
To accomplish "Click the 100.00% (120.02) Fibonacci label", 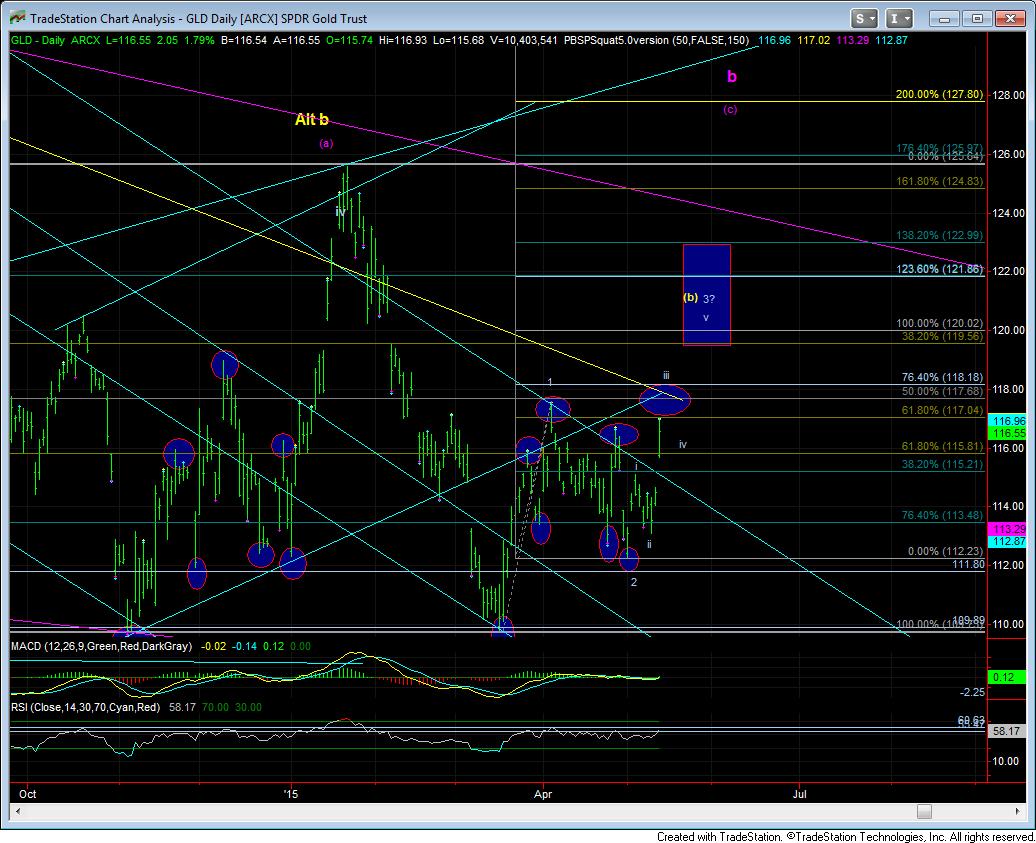I will (939, 323).
